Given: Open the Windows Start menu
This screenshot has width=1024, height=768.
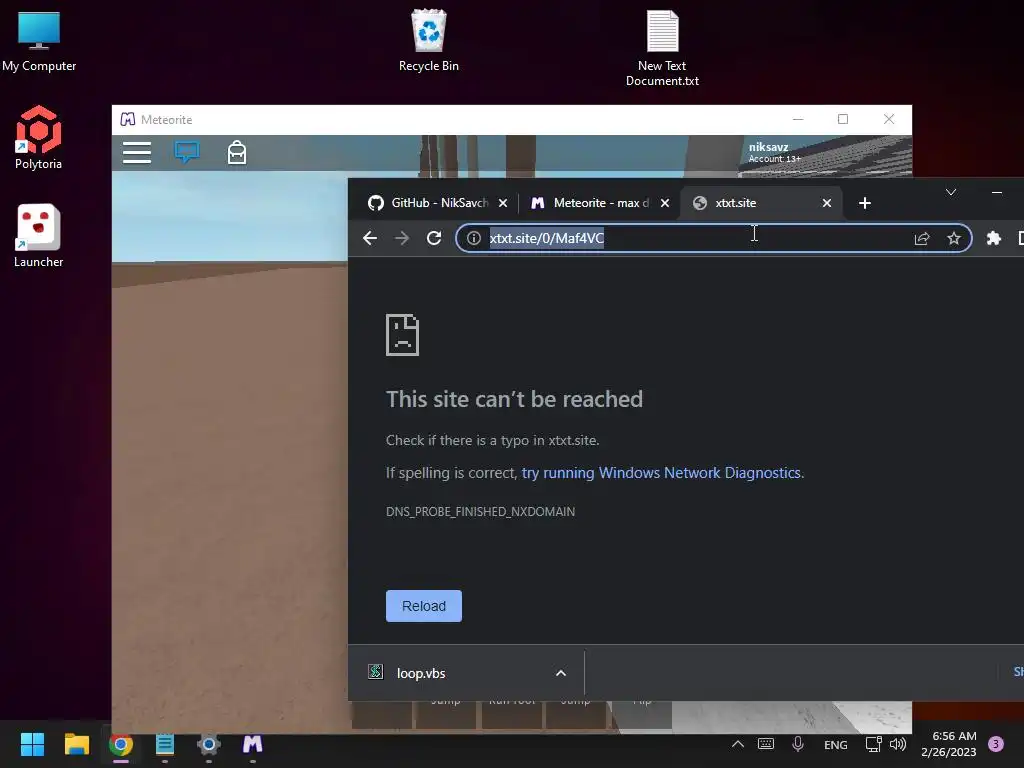Looking at the screenshot, I should point(32,744).
